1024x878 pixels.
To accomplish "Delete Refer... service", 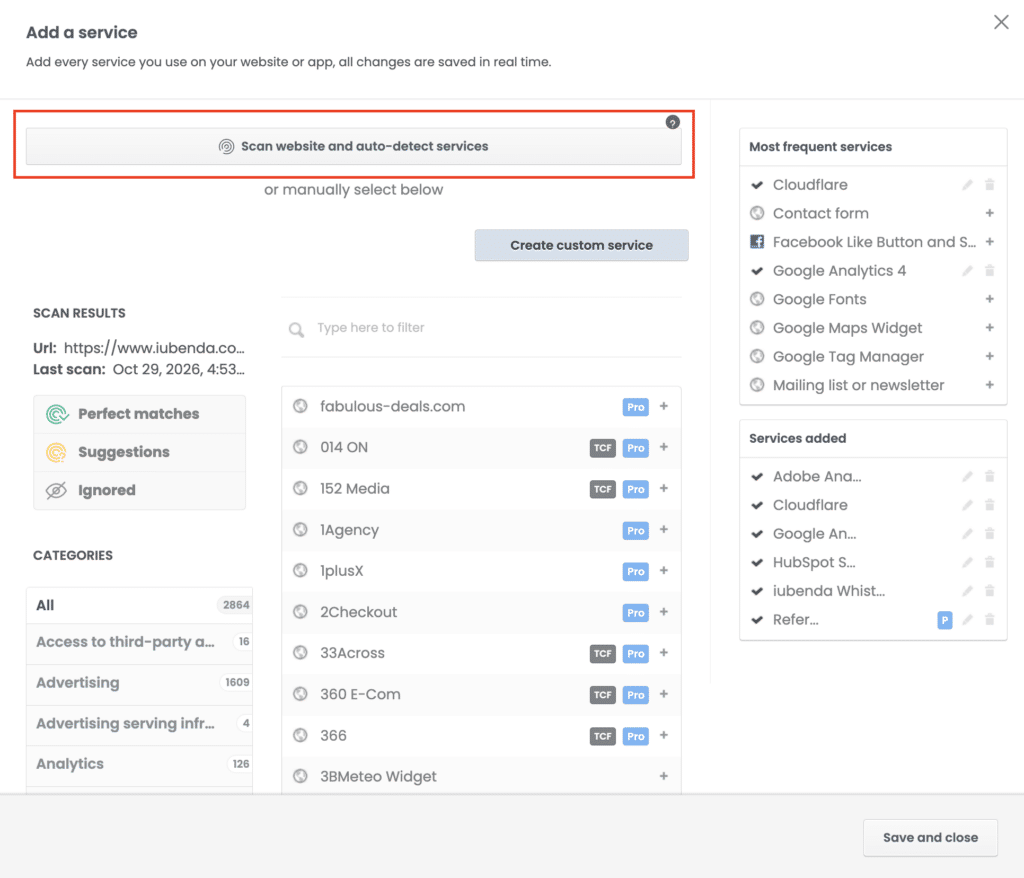I will [989, 620].
